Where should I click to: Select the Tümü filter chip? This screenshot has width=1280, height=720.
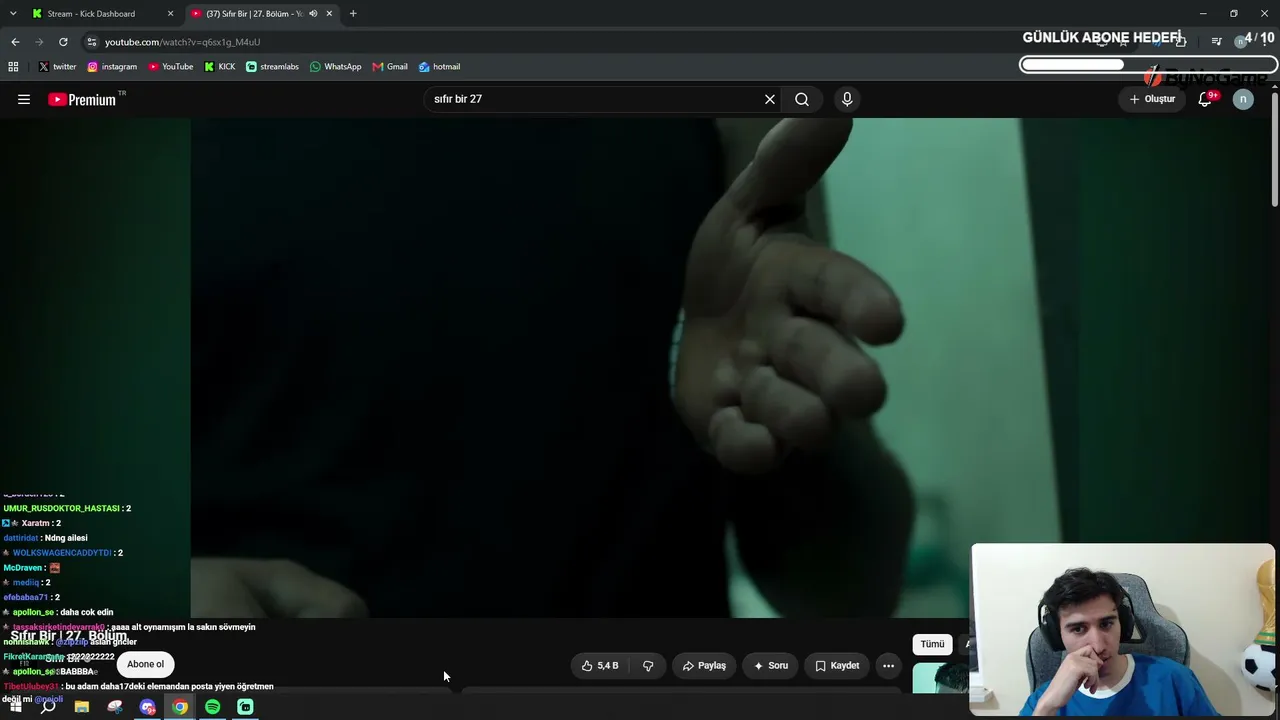tap(932, 644)
